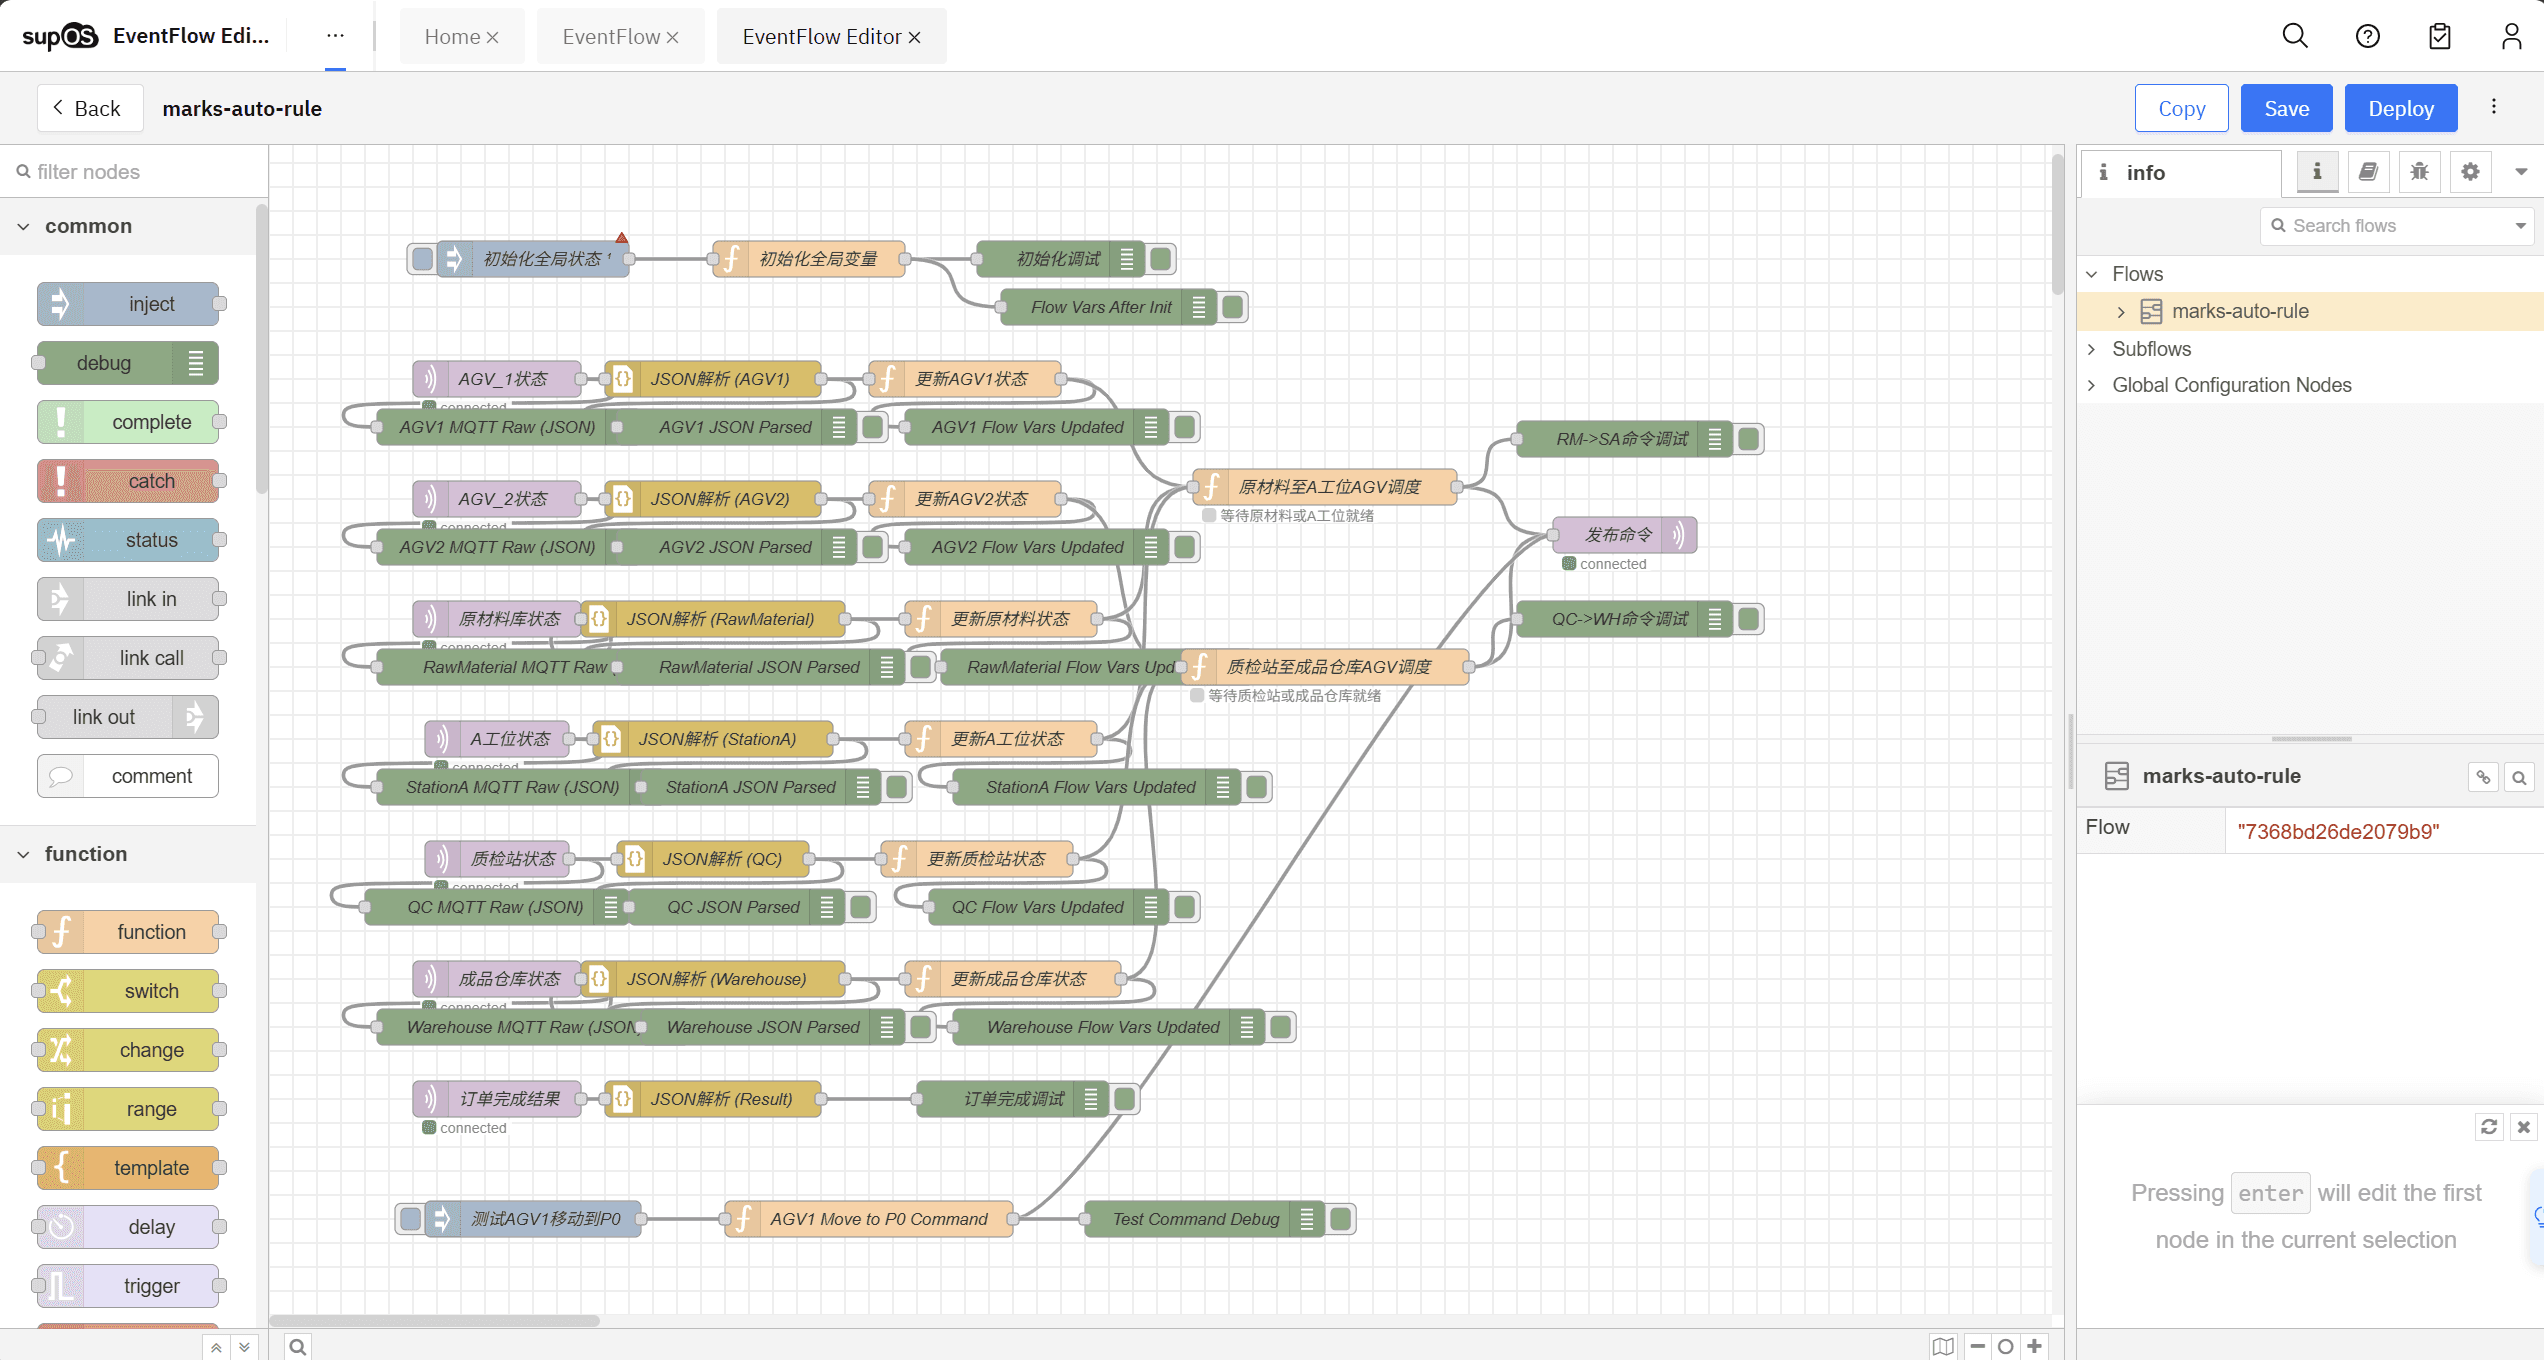Image resolution: width=2544 pixels, height=1360 pixels.
Task: Click the canvas horizontal scrollbar
Action: pos(434,1321)
